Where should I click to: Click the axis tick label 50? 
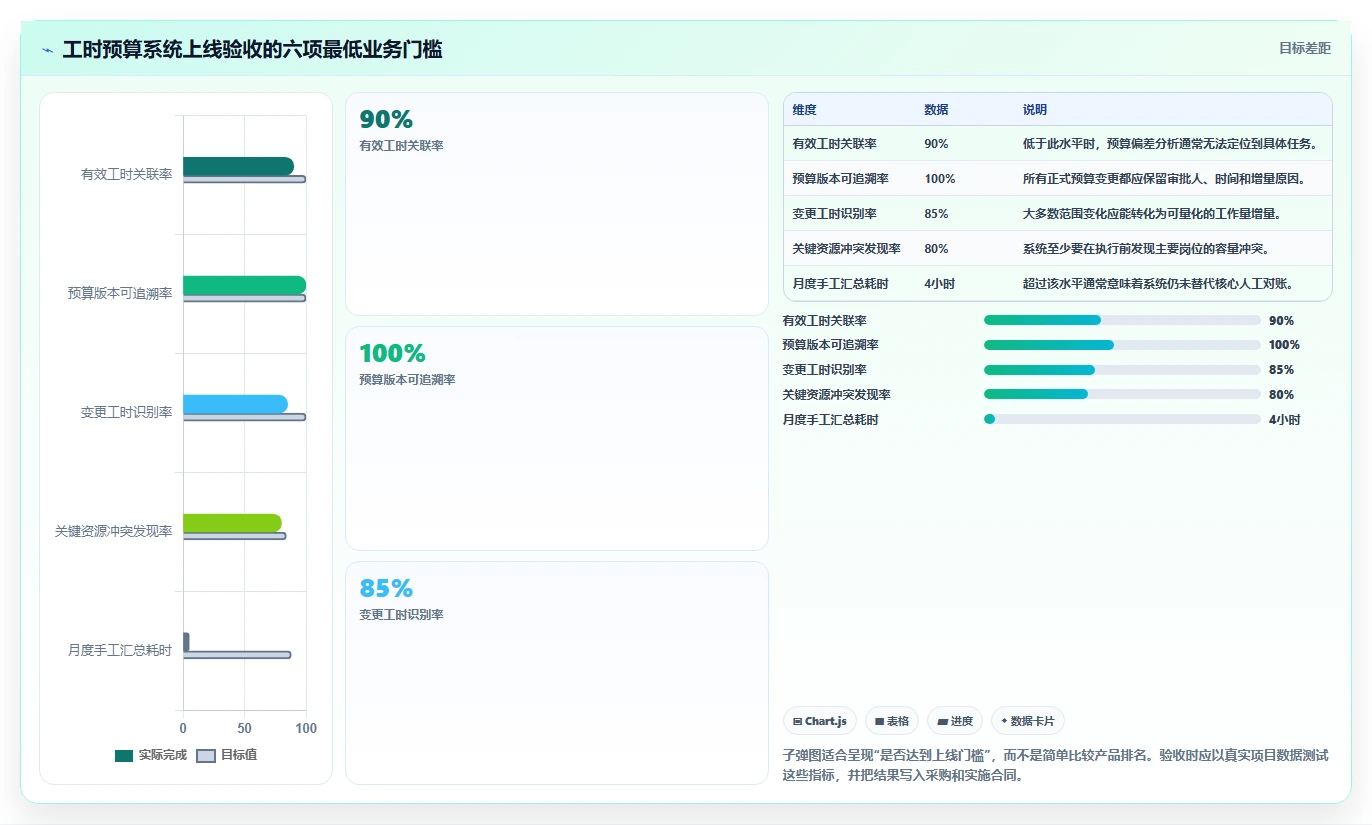(244, 729)
